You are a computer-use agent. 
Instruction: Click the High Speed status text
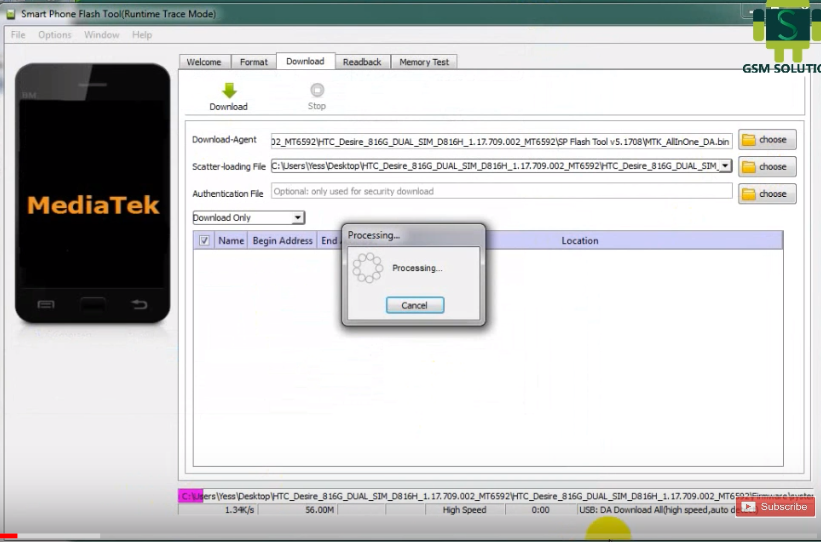point(464,510)
